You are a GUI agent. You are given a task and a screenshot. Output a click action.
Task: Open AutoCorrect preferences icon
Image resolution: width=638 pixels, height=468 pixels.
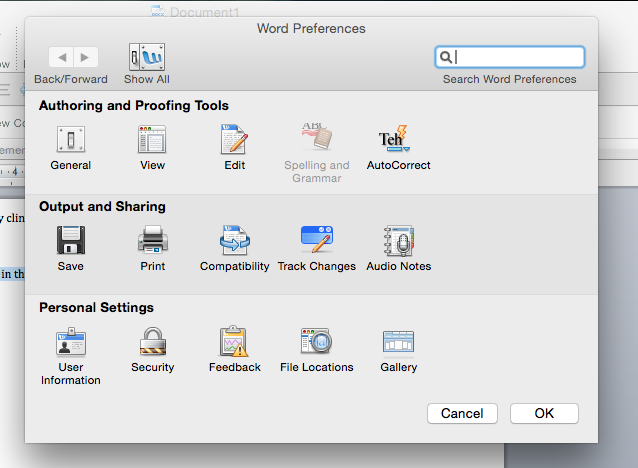(394, 139)
